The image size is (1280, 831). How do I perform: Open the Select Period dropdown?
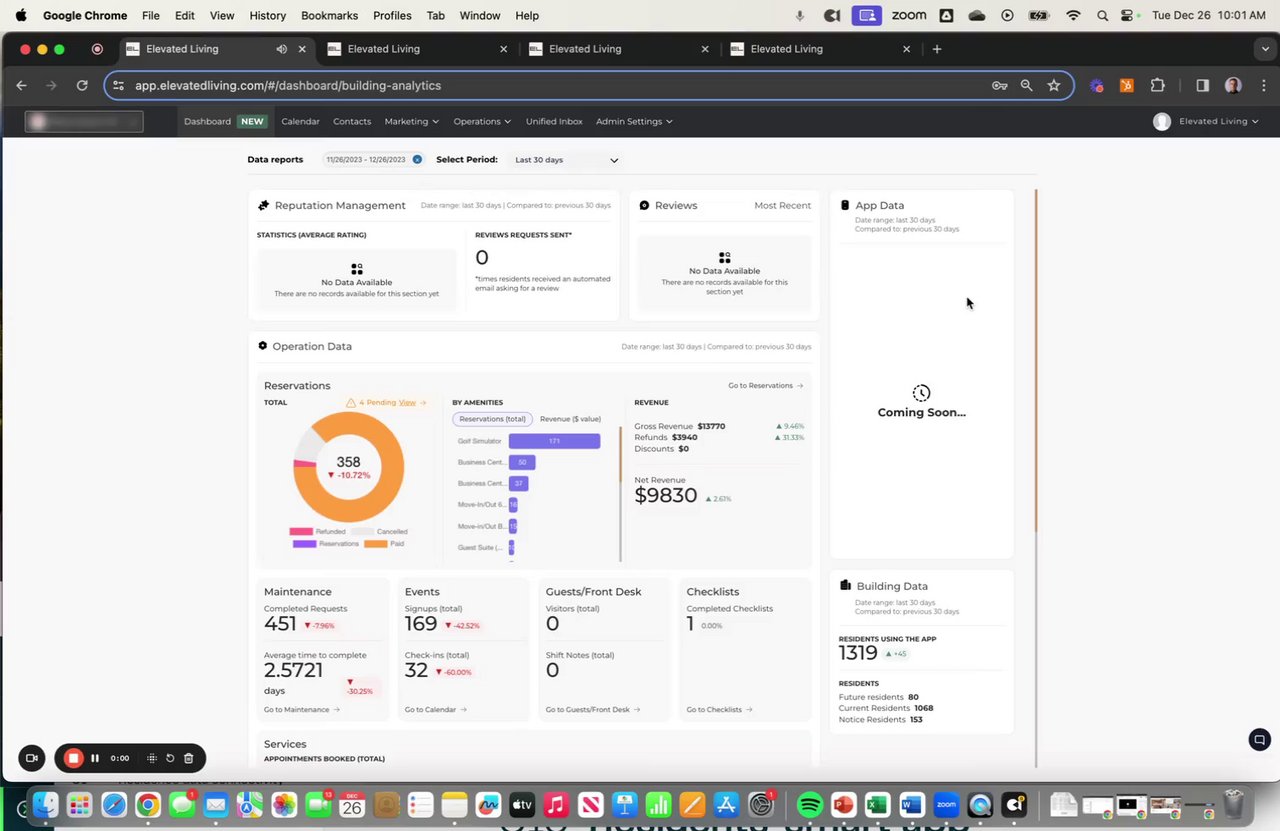pyautogui.click(x=566, y=160)
